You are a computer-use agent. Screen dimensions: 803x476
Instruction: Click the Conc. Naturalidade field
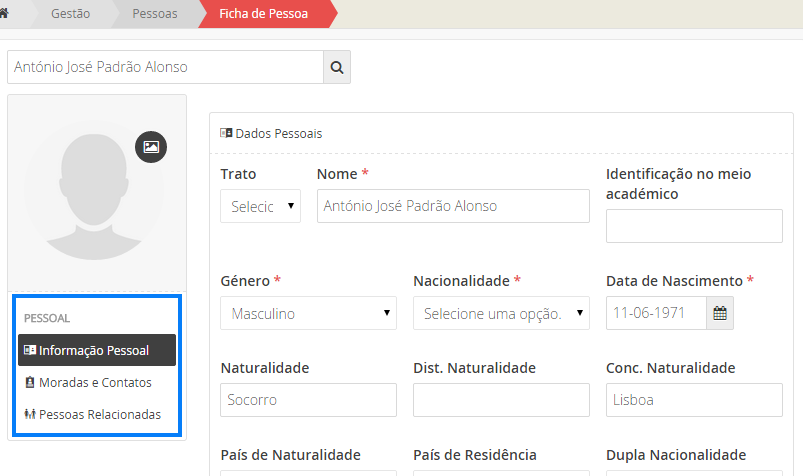694,400
